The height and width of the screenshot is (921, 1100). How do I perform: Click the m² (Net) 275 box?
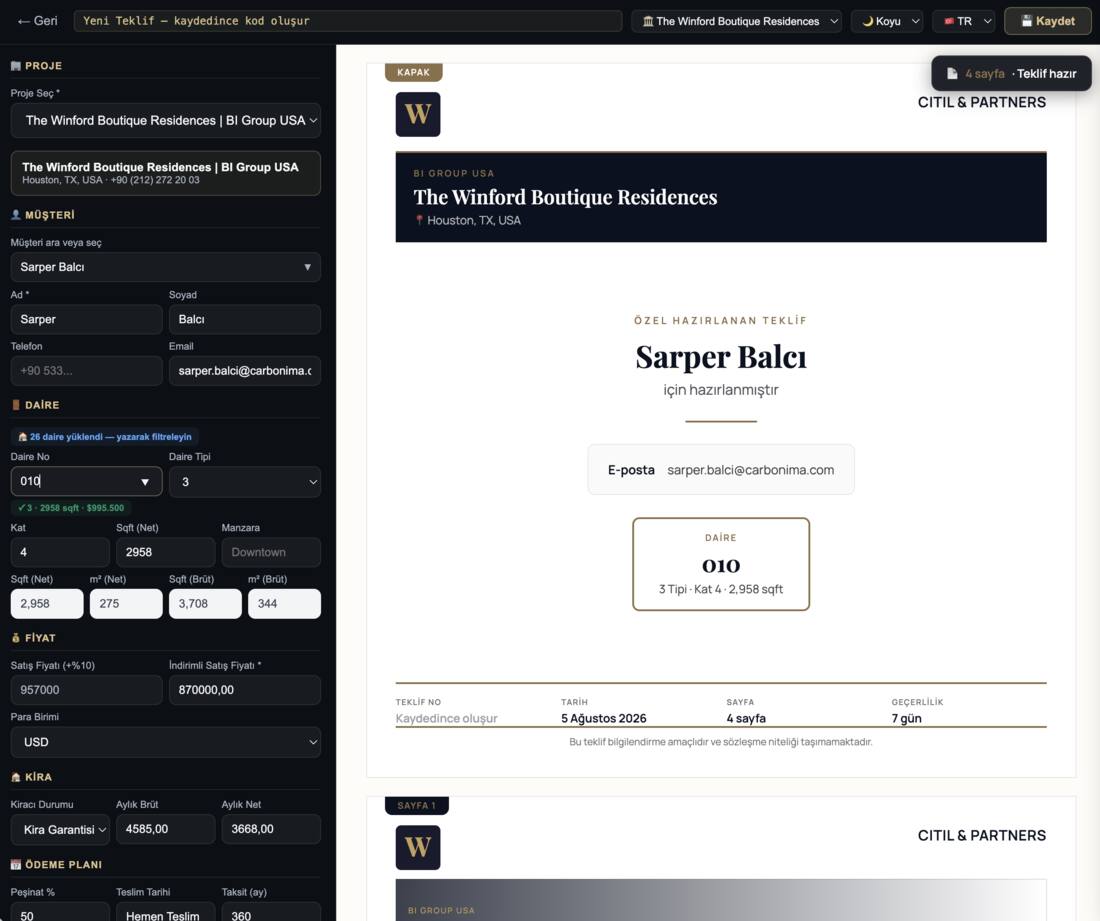click(x=126, y=603)
